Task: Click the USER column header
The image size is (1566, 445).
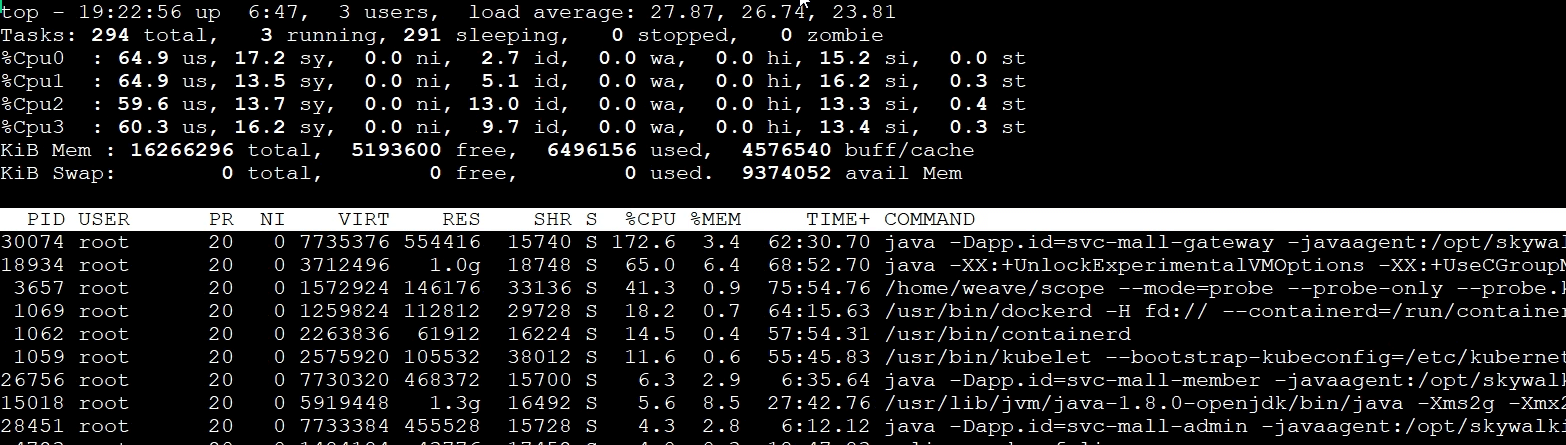Action: click(104, 219)
